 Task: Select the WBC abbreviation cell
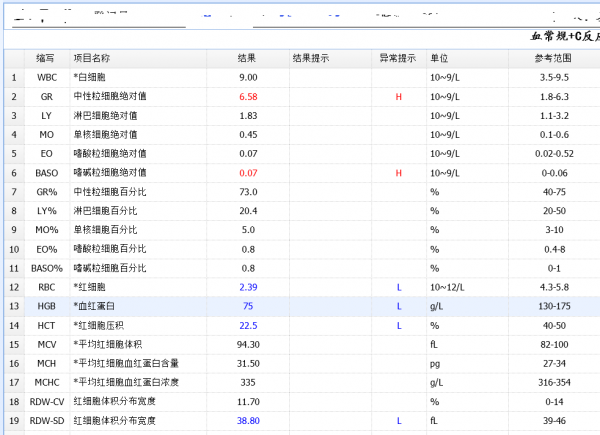click(47, 77)
